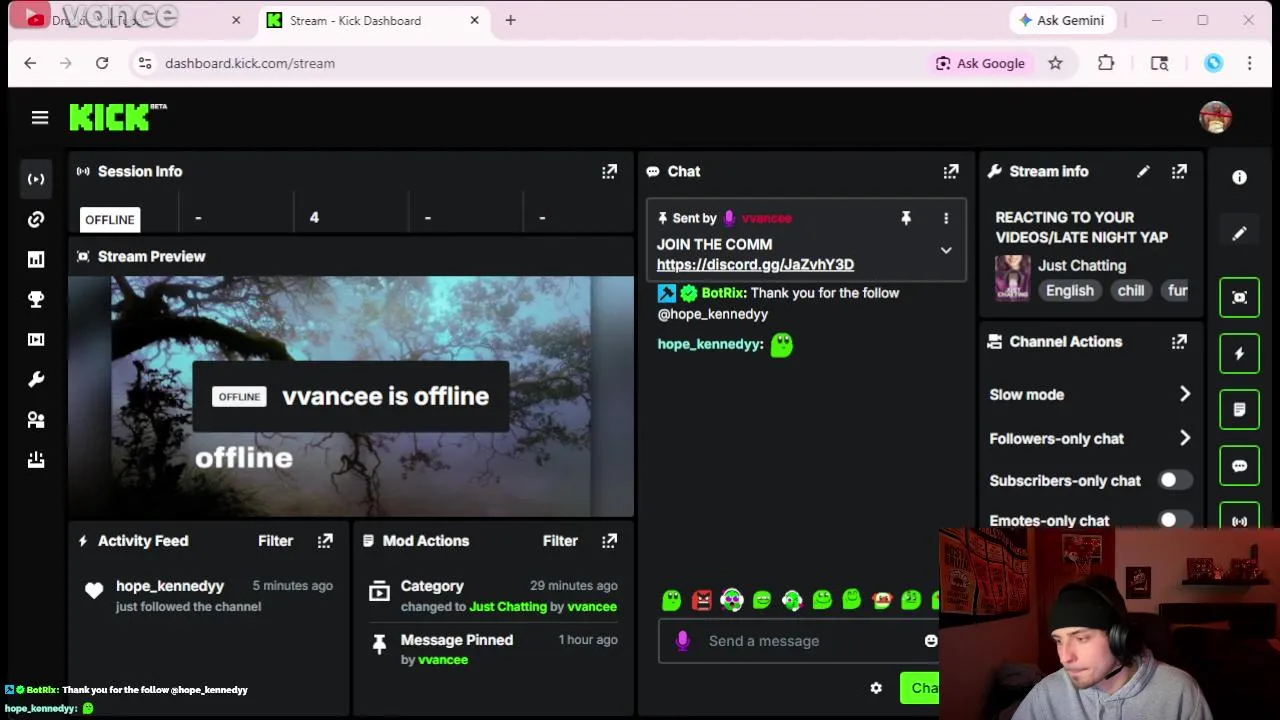Open the hamburger navigation menu
The width and height of the screenshot is (1280, 720).
click(x=40, y=118)
